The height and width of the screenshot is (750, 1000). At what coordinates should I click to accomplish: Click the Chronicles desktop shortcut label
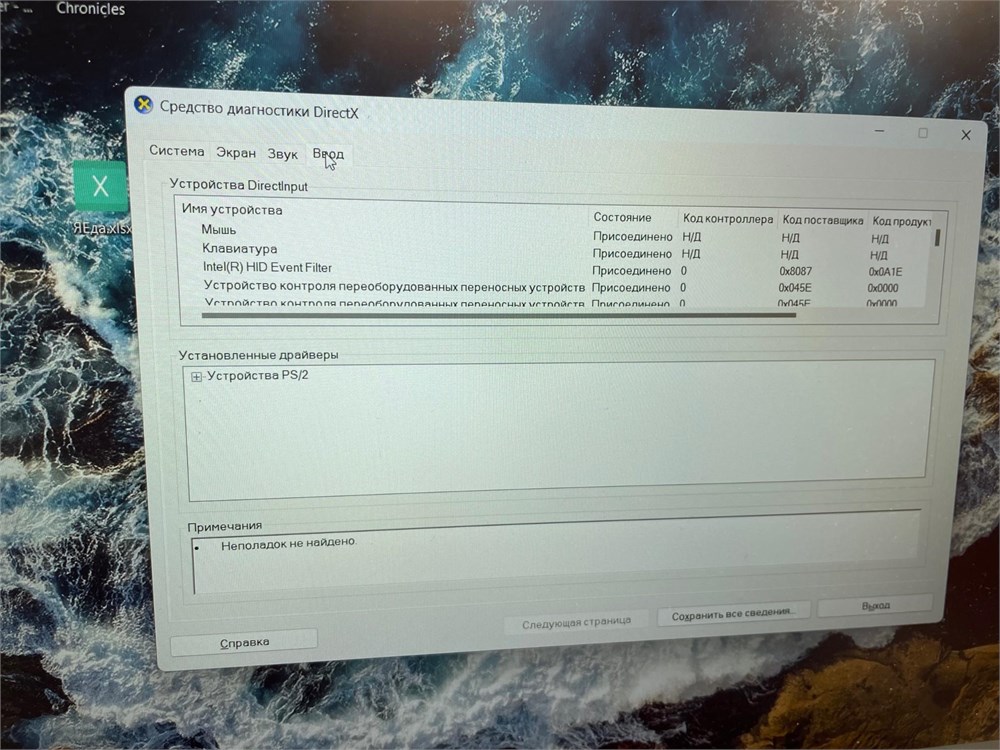point(91,9)
